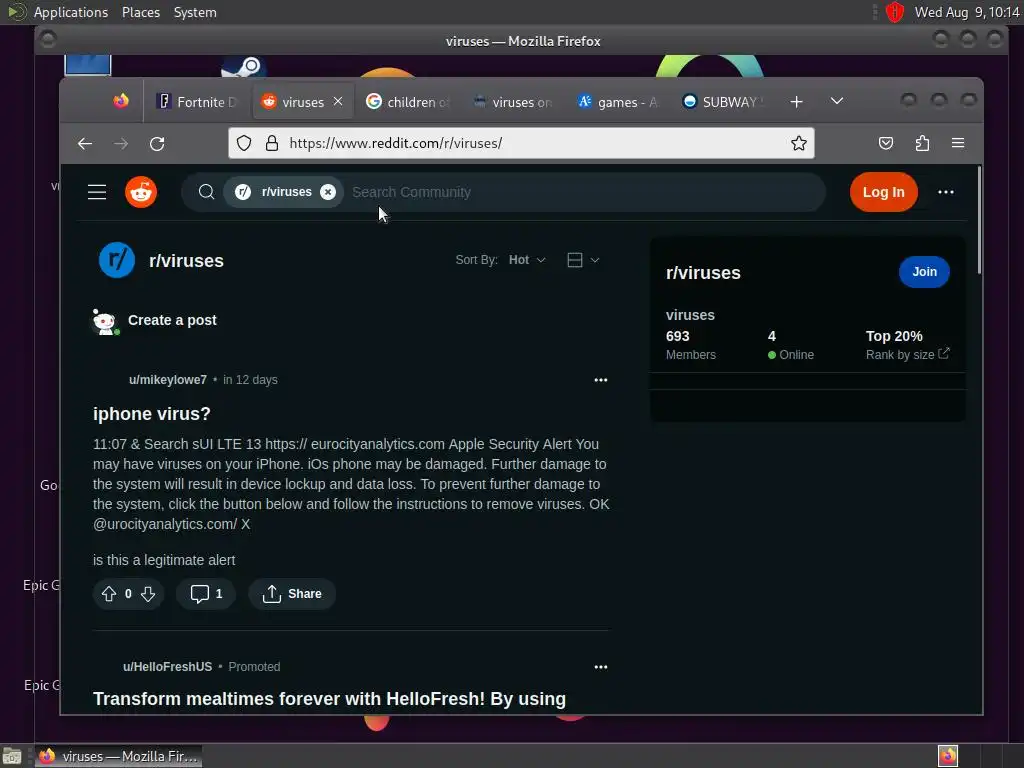The width and height of the screenshot is (1024, 768).
Task: Open the Sort By Hot dropdown
Action: (x=526, y=260)
